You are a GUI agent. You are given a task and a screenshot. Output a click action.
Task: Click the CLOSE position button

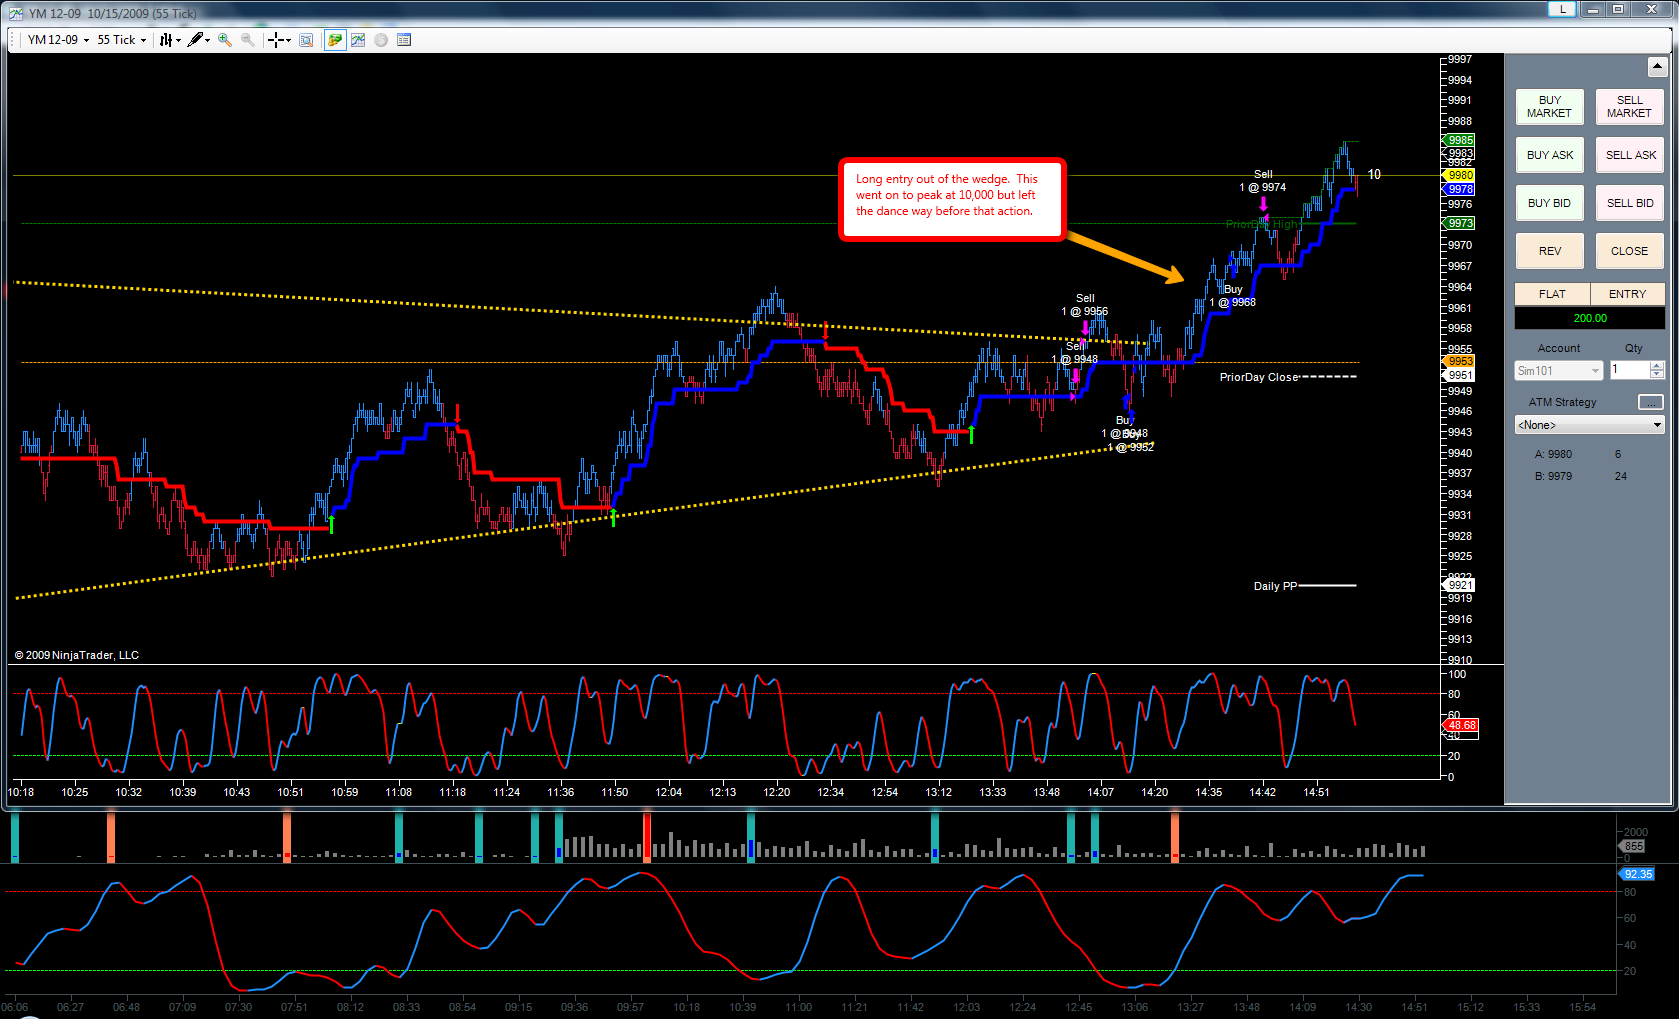click(x=1629, y=251)
